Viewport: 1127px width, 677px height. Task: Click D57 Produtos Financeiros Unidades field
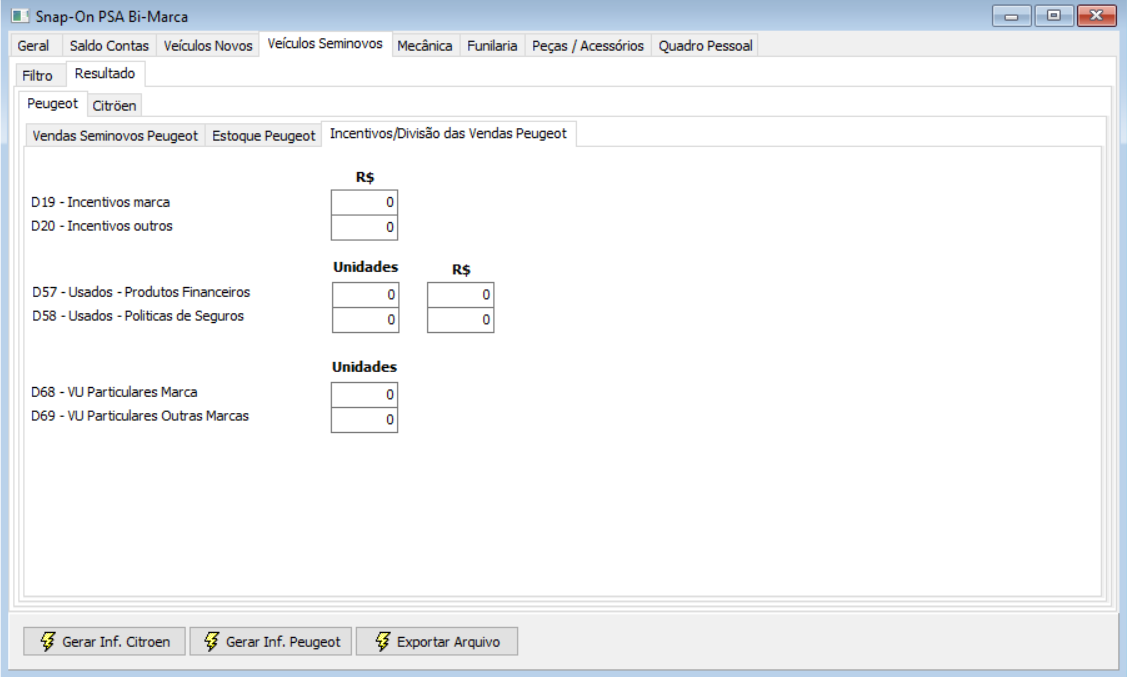tap(365, 295)
